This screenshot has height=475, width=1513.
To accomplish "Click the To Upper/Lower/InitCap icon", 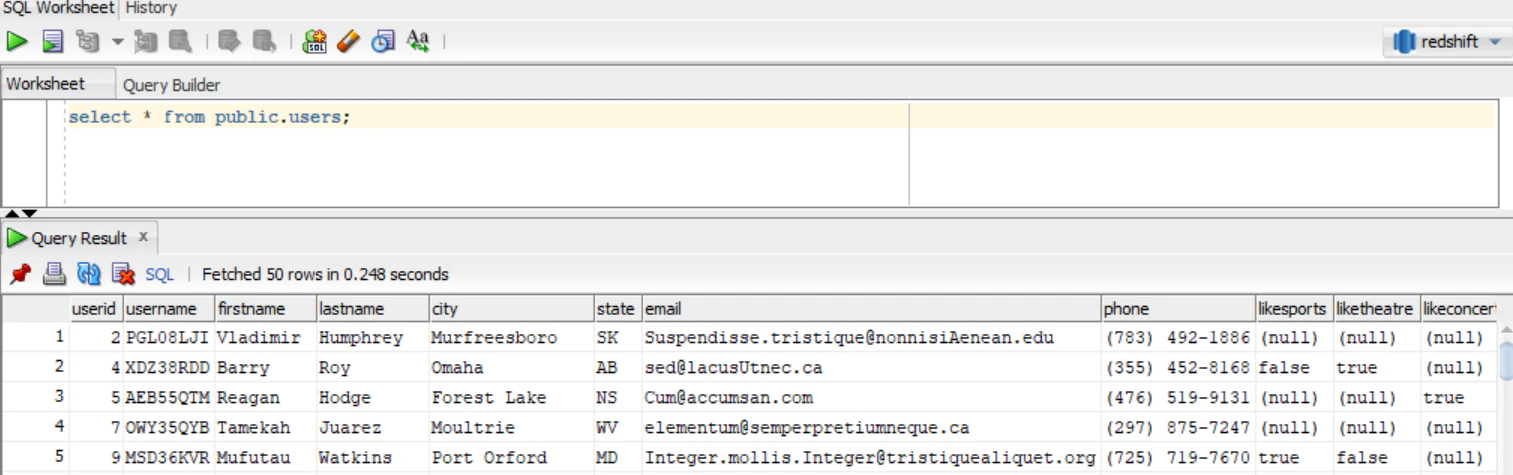I will [x=418, y=41].
